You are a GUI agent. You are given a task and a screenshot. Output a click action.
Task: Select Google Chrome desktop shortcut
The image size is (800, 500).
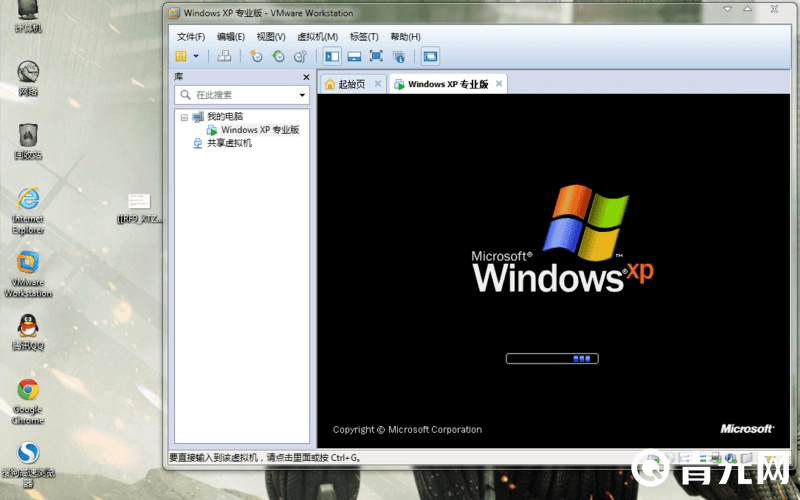pyautogui.click(x=28, y=402)
